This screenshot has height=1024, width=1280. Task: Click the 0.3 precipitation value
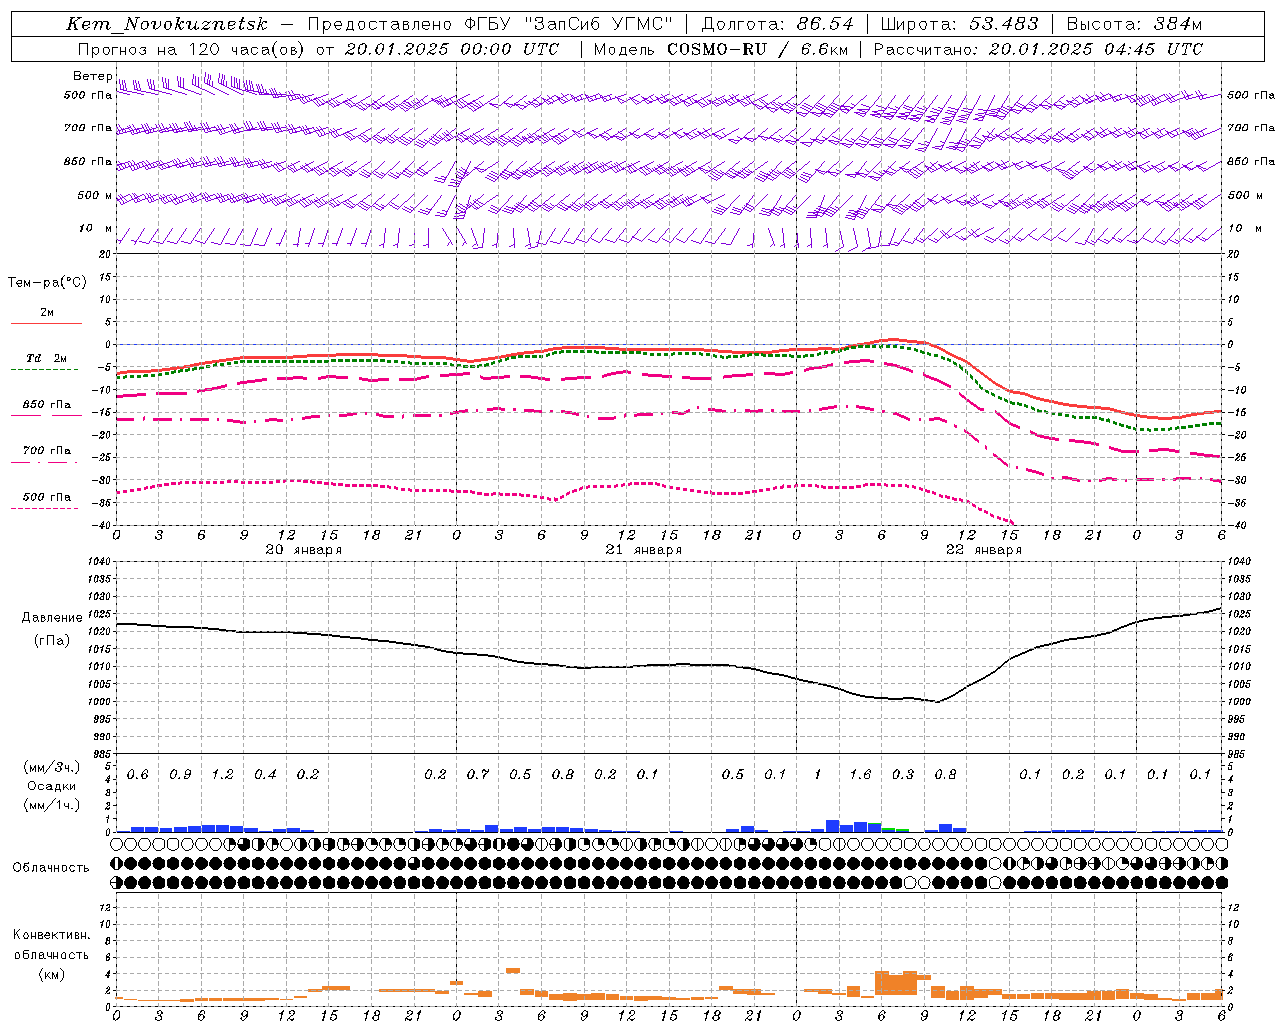click(x=903, y=775)
